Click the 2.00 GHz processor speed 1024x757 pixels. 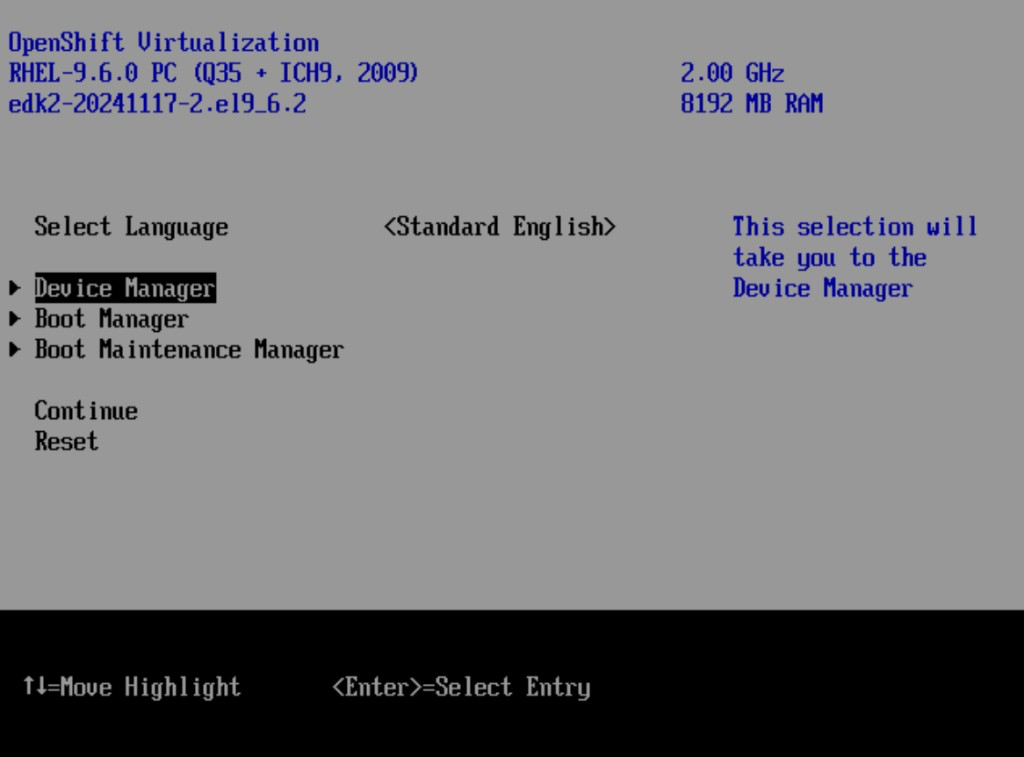(x=732, y=72)
